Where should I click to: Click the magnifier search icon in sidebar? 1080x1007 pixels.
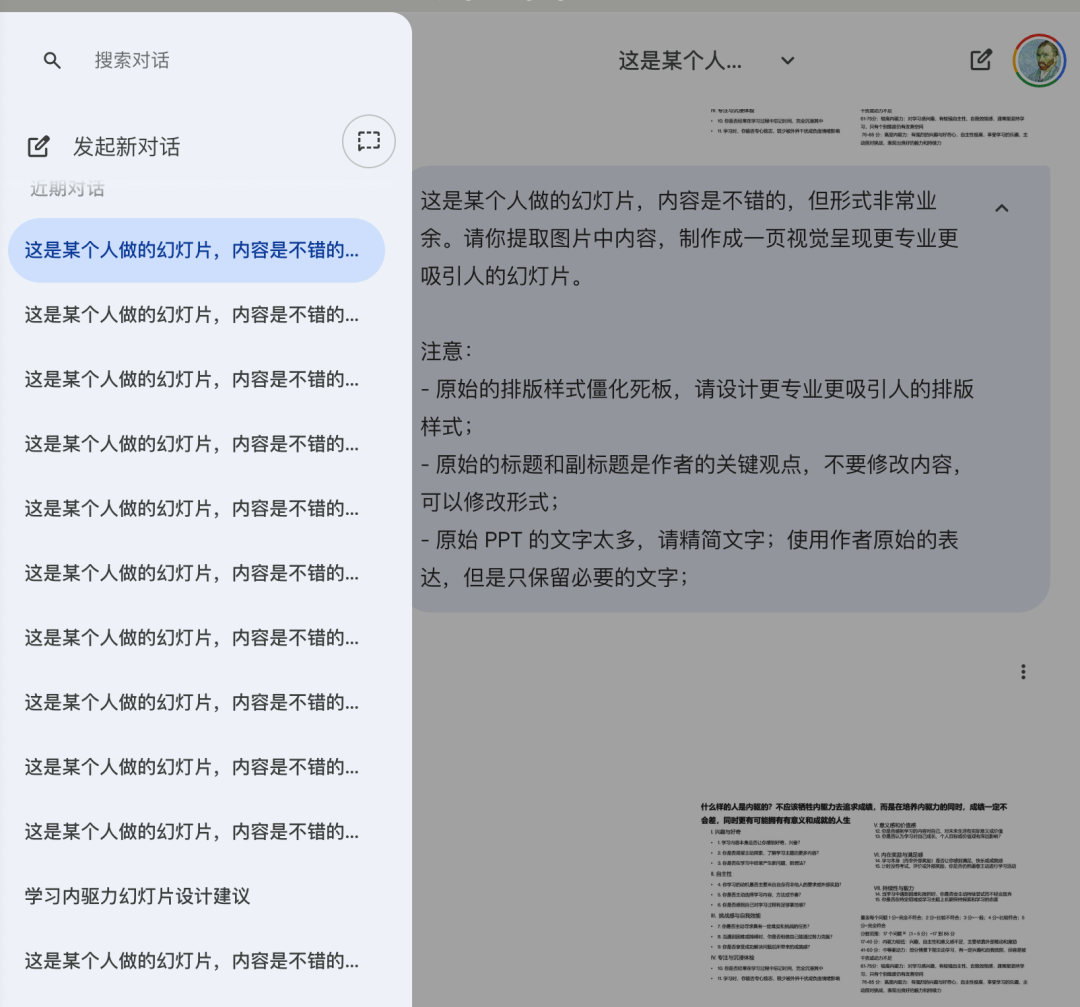tap(52, 61)
